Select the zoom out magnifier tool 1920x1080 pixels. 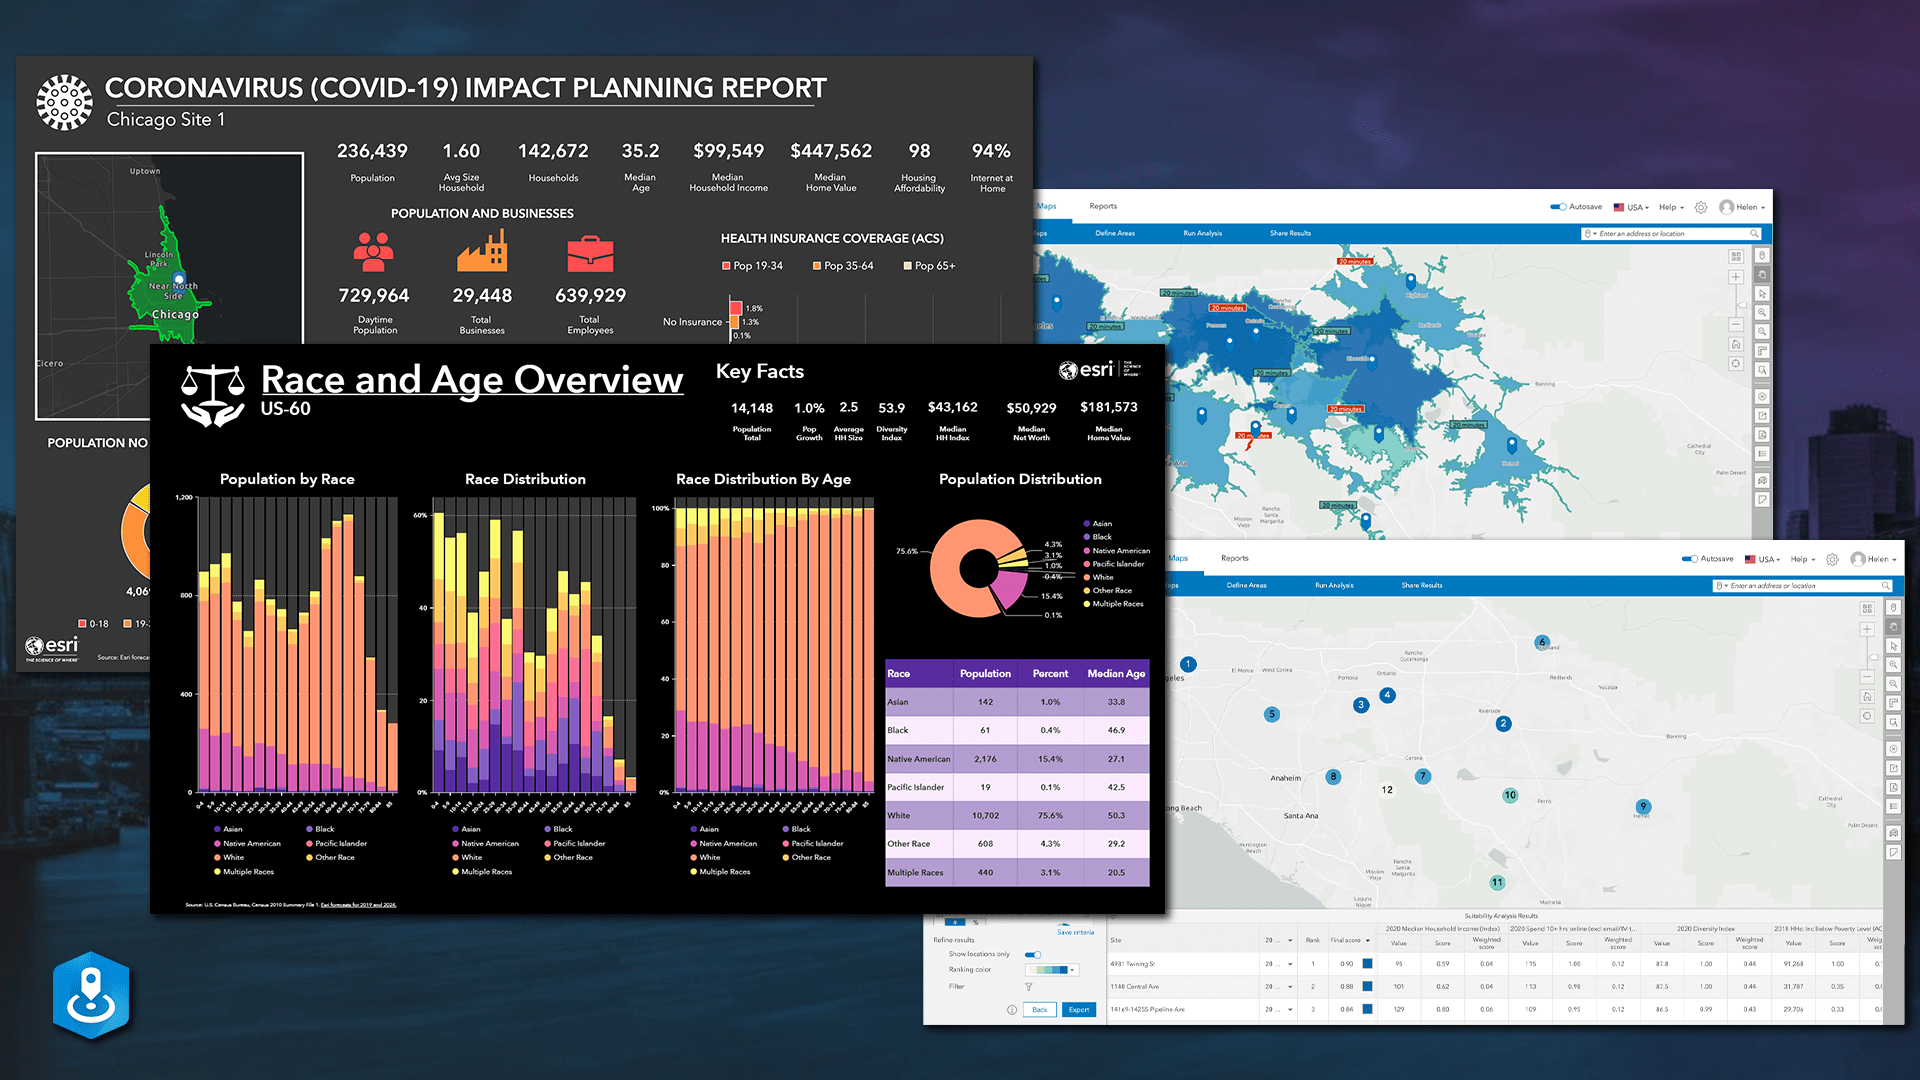click(x=1763, y=331)
